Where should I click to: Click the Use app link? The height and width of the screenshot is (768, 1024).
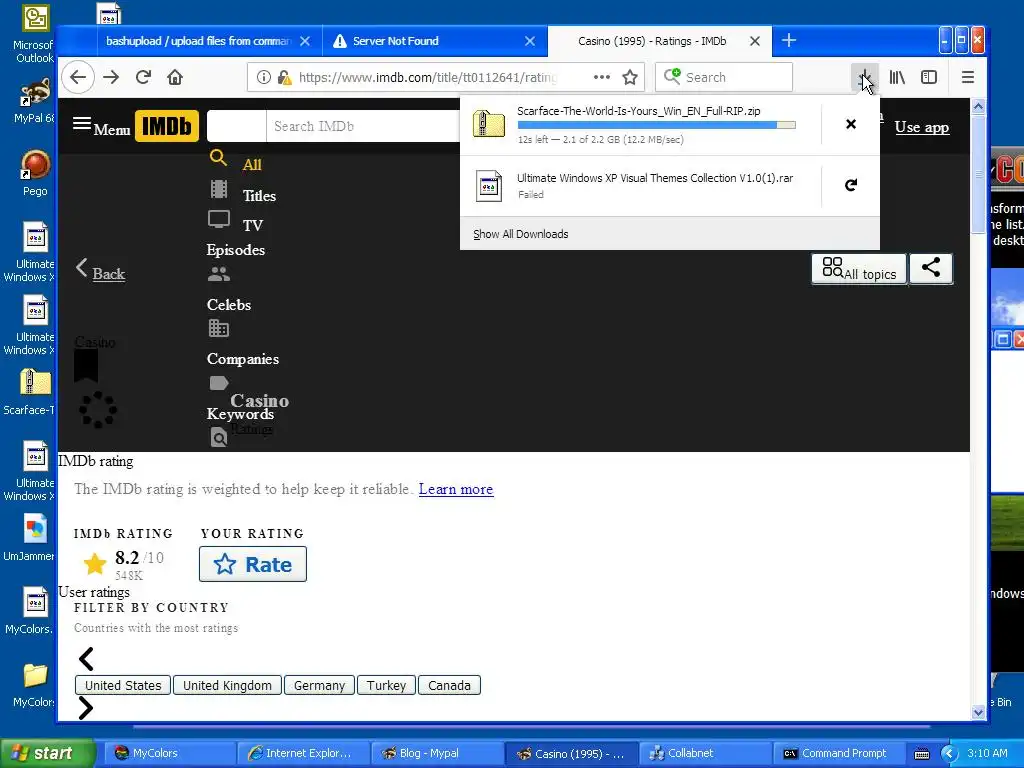point(921,127)
